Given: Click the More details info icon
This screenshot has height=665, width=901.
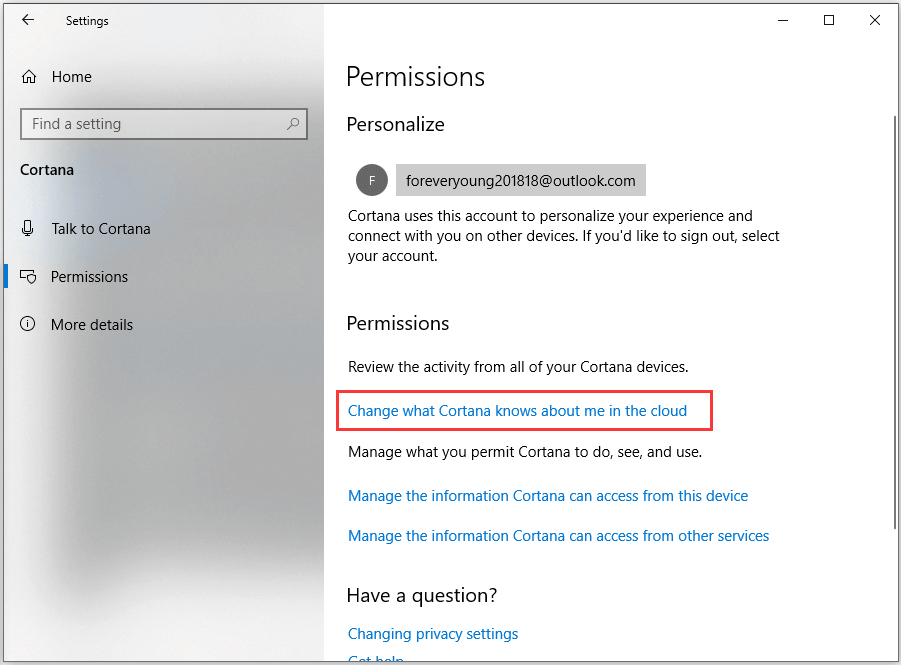Looking at the screenshot, I should click(28, 325).
